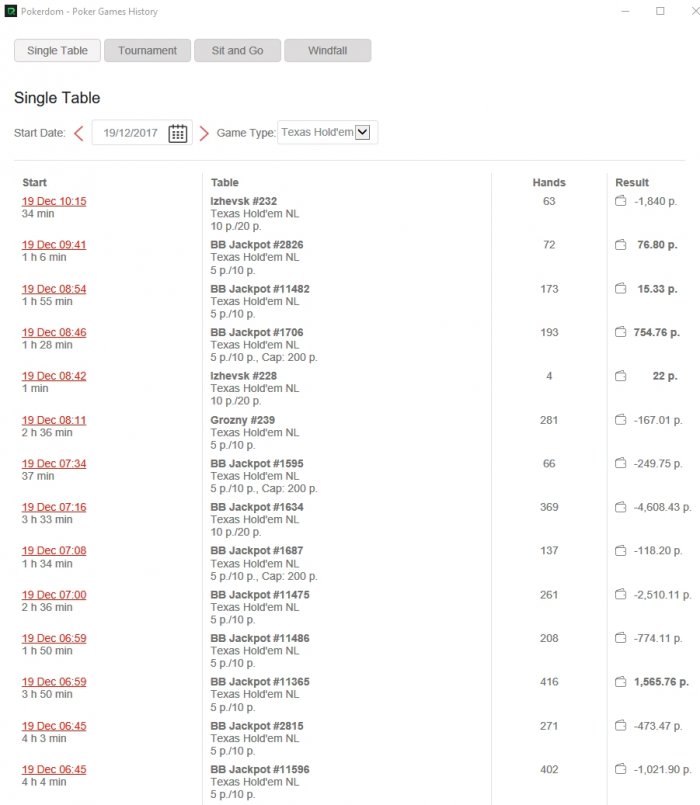Go to previous date with left arrow
The image size is (700, 805).
pos(79,133)
